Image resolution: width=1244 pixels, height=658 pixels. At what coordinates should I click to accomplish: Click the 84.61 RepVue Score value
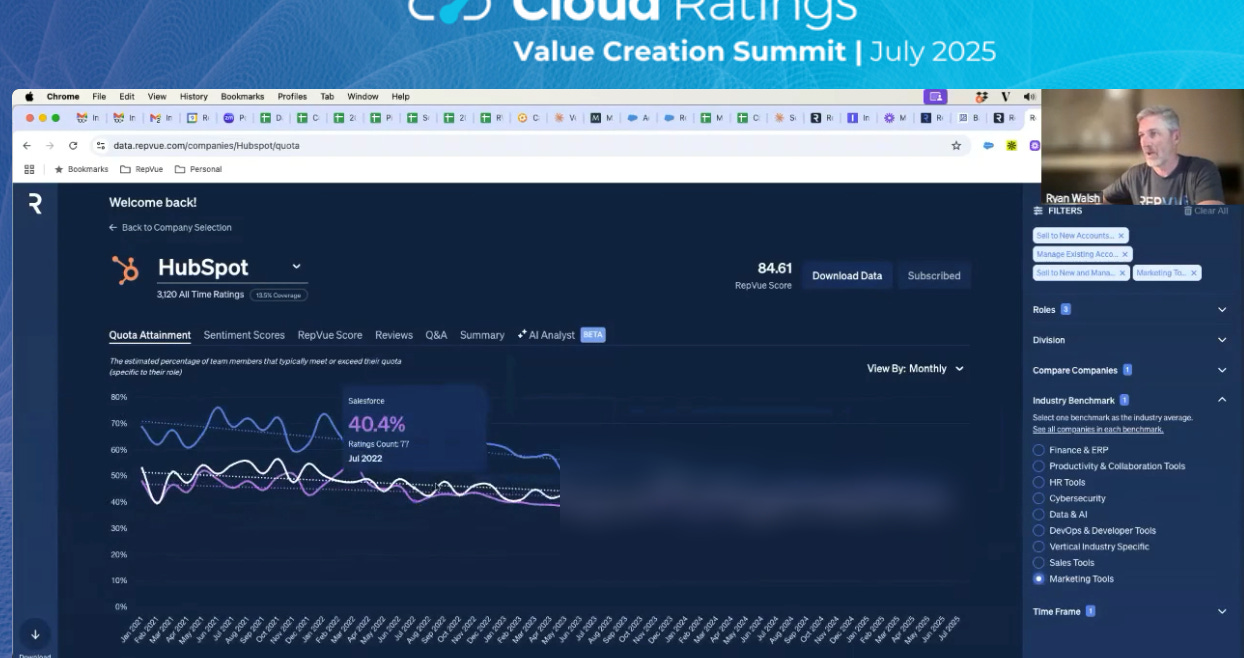(x=774, y=268)
